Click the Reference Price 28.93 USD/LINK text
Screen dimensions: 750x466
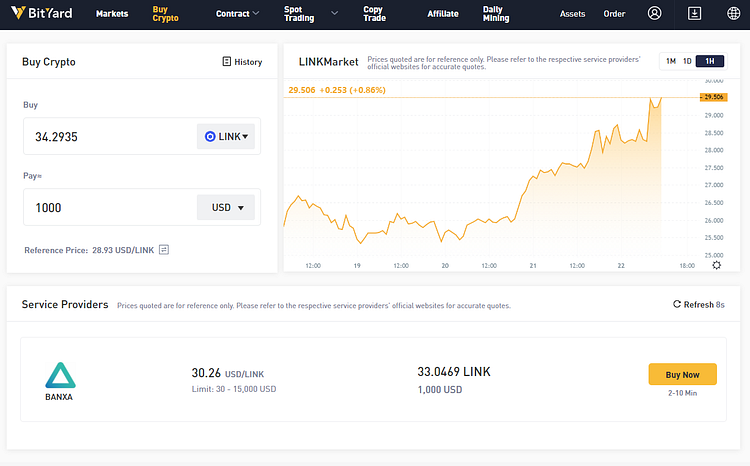pyautogui.click(x=89, y=250)
